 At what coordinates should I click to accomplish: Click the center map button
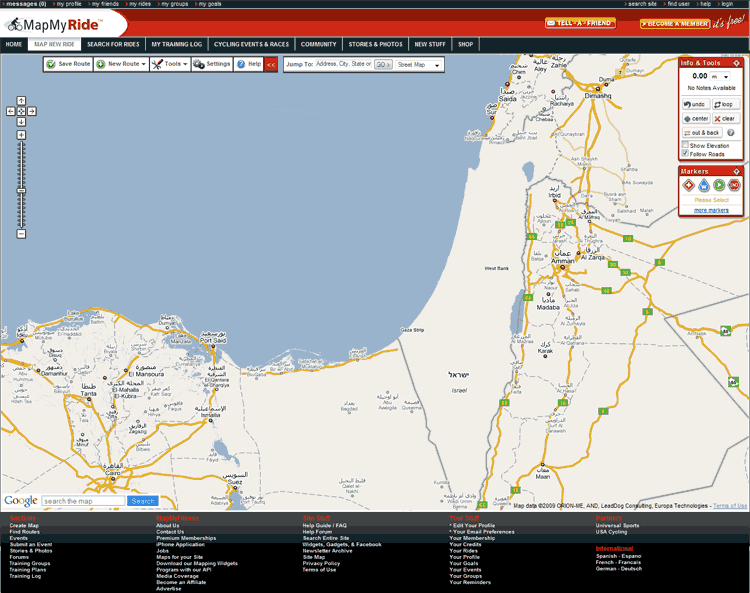[695, 119]
